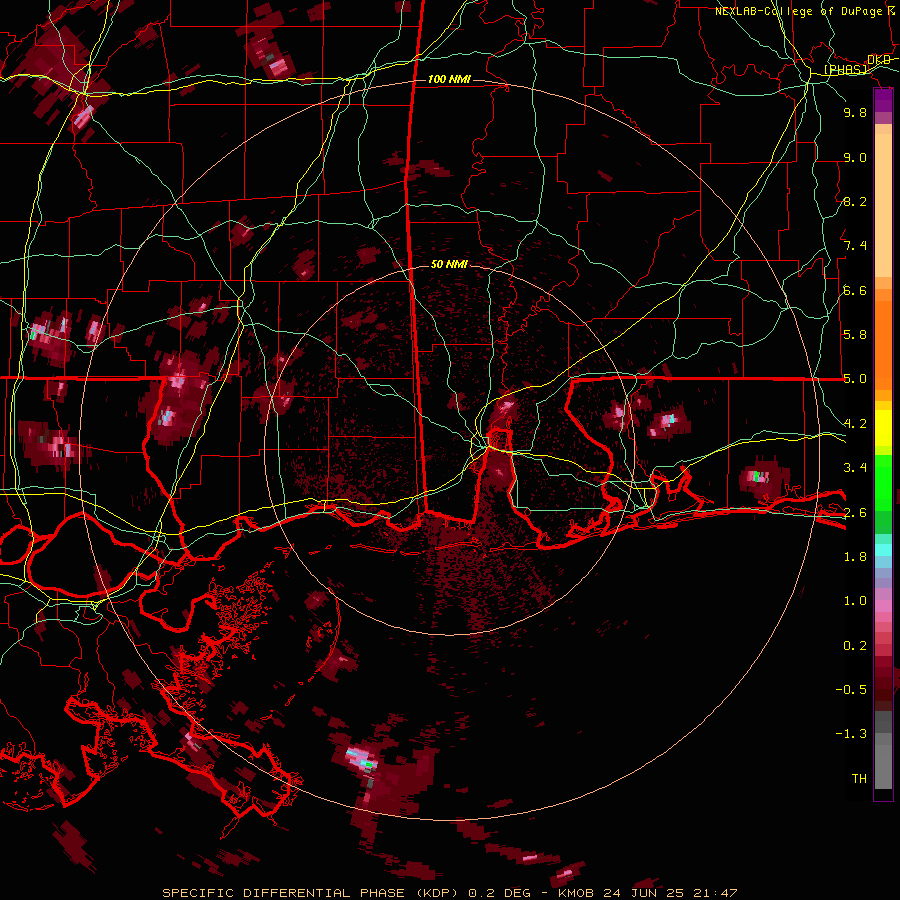Click the 7.4 scale value
900x900 pixels.
point(855,246)
